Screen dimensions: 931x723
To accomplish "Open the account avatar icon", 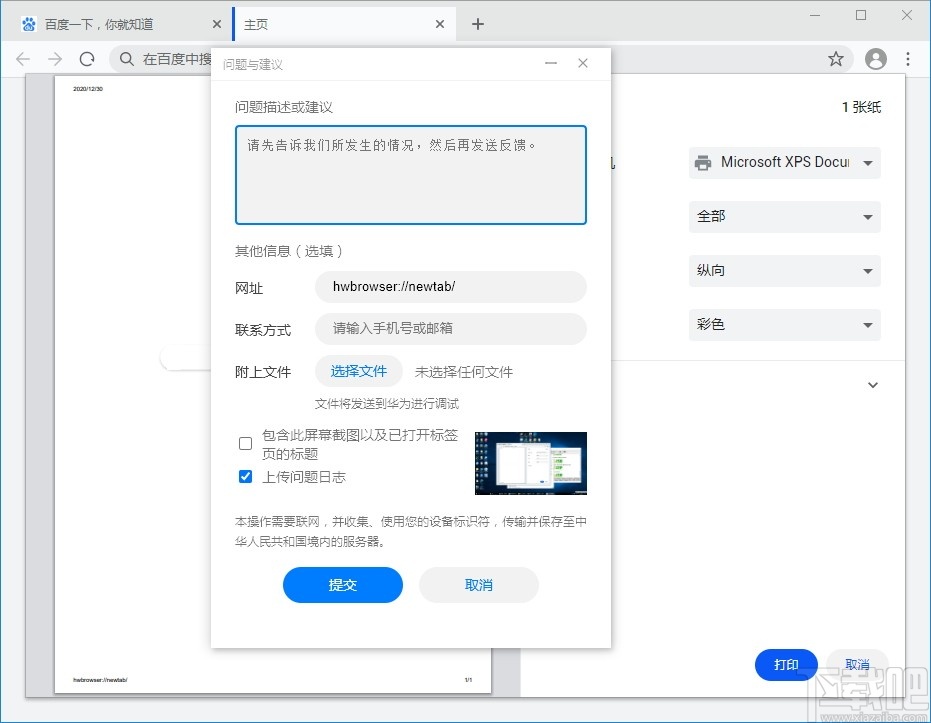I will click(876, 59).
